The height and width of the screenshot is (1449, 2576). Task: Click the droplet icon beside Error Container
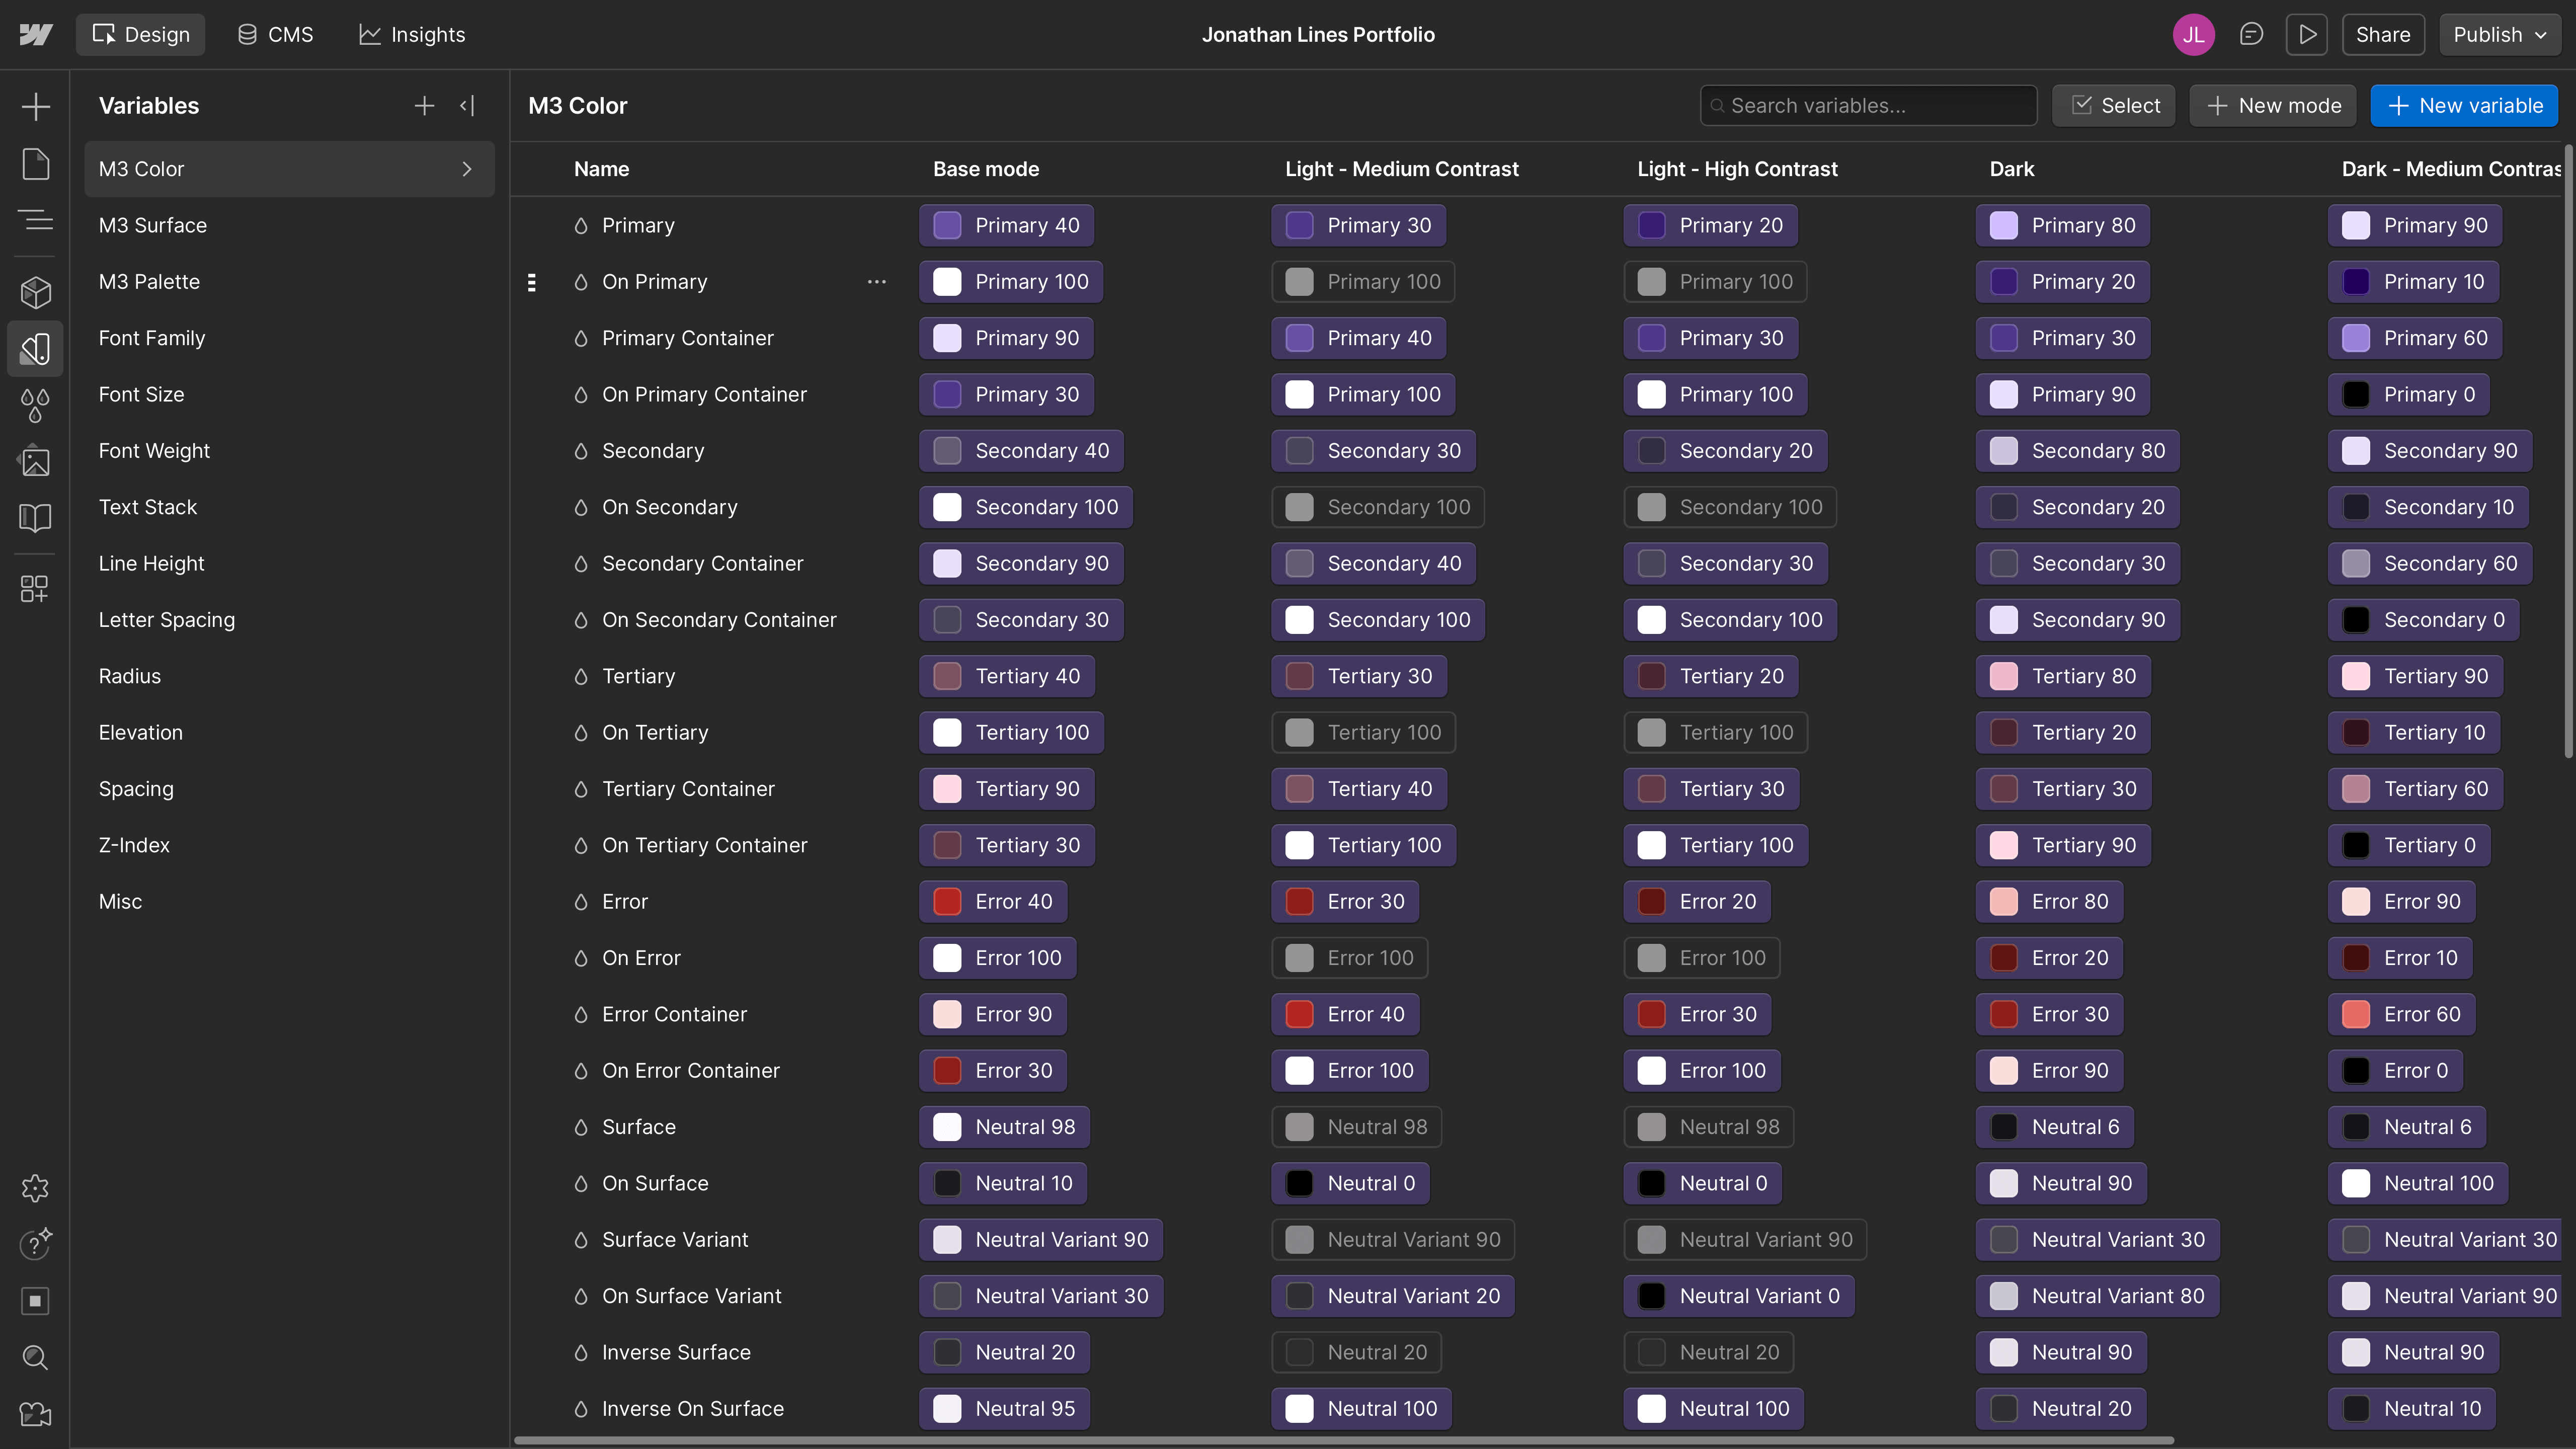[x=581, y=1014]
